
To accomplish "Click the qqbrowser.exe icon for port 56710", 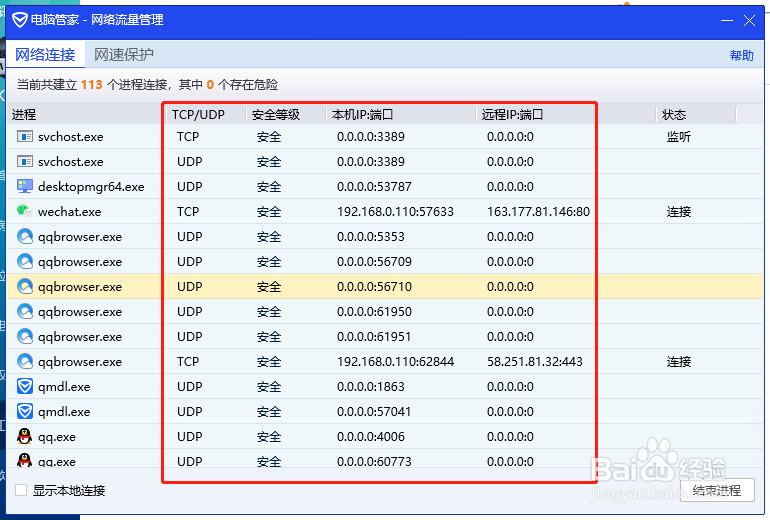I will pyautogui.click(x=25, y=287).
